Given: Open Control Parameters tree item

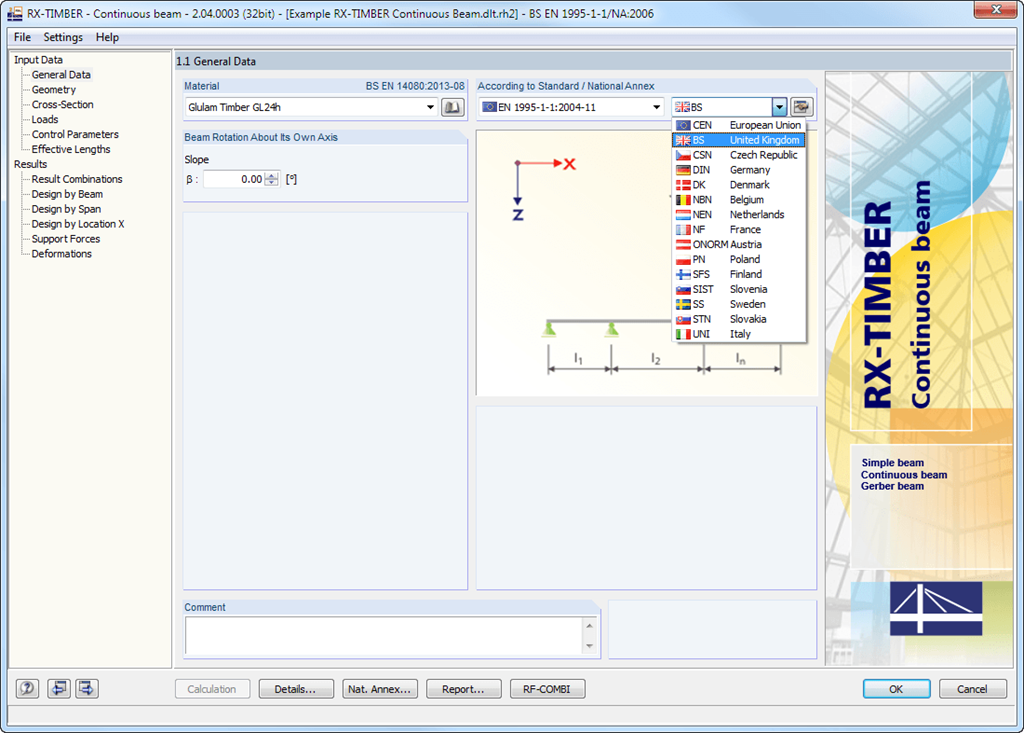Looking at the screenshot, I should (75, 135).
